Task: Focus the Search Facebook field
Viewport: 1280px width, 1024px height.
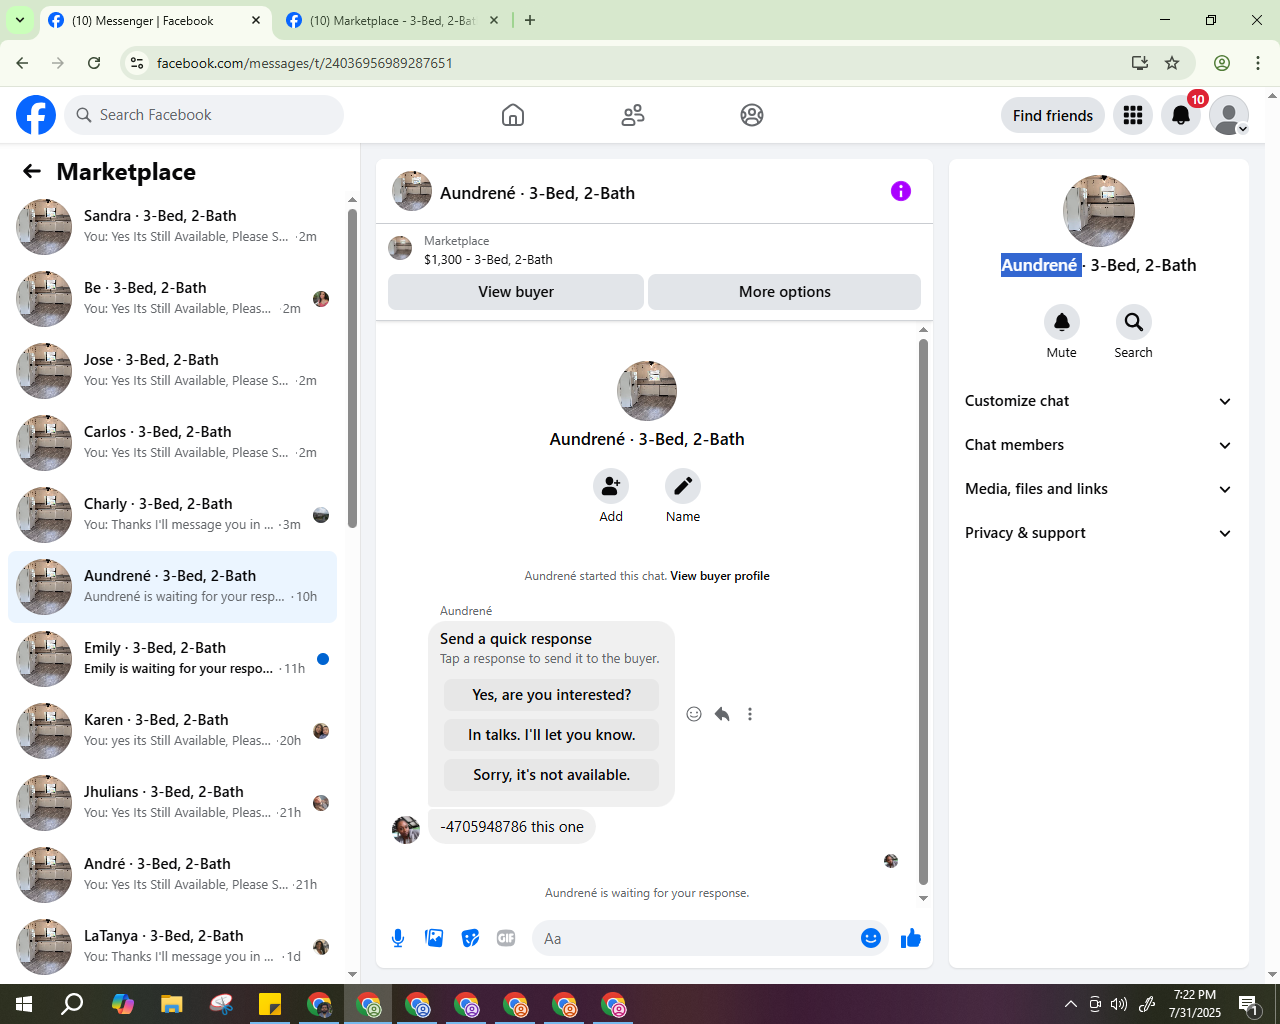Action: pyautogui.click(x=204, y=115)
